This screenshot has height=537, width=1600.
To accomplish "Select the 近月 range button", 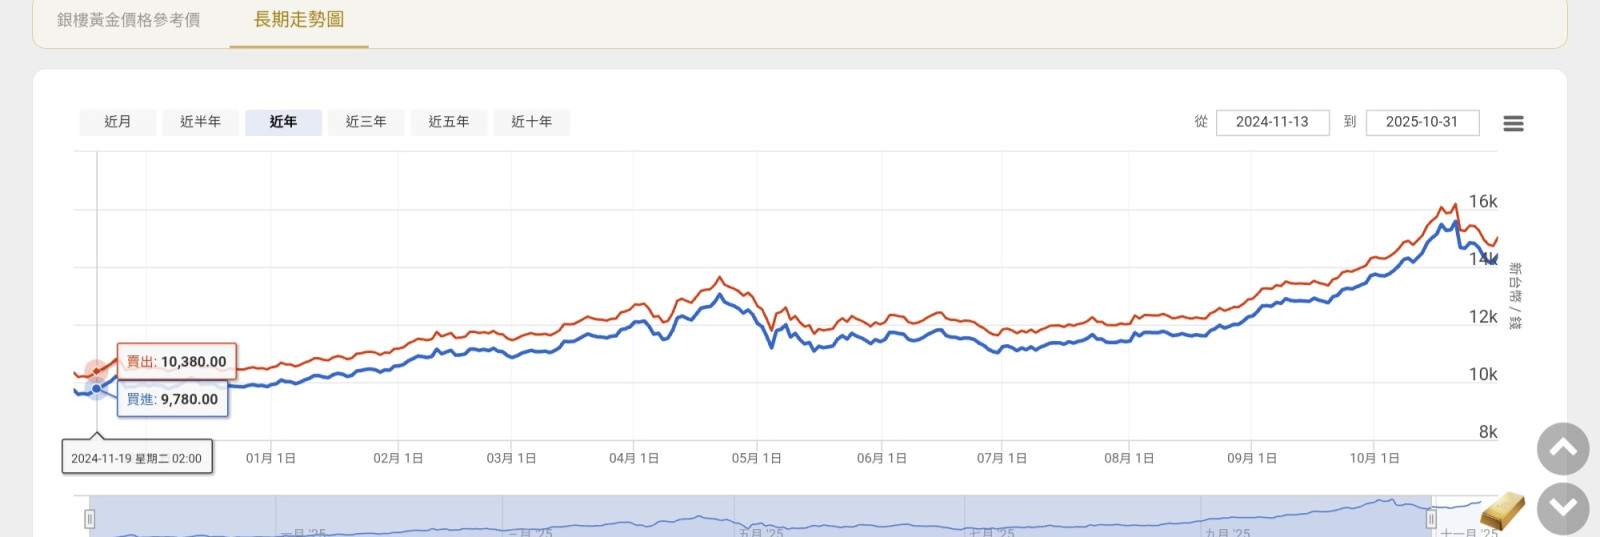I will (x=118, y=122).
